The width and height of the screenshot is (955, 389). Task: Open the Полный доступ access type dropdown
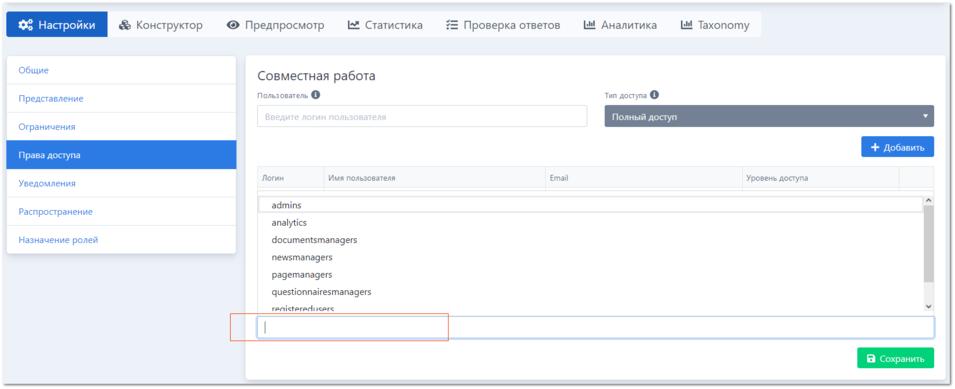click(x=769, y=116)
